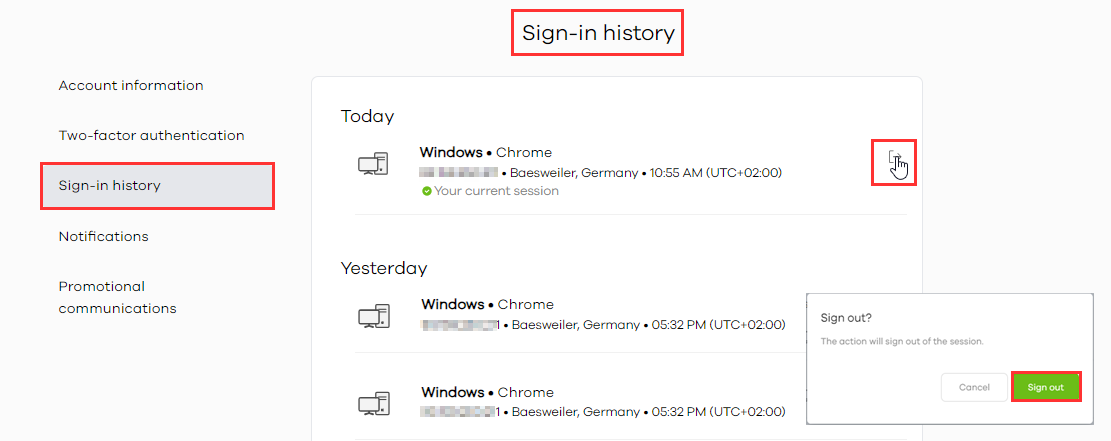Viewport: 1111px width, 441px height.
Task: Click the sign-out icon for the current session
Action: click(895, 160)
